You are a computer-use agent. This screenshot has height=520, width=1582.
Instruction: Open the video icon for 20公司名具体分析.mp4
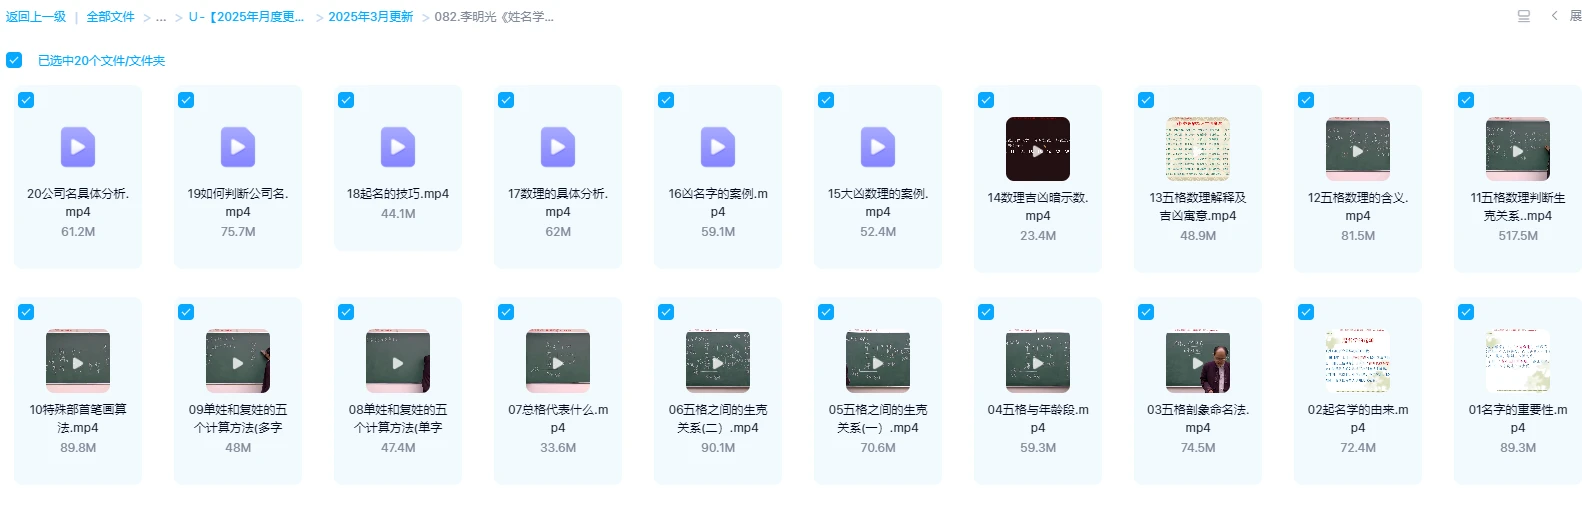click(x=78, y=147)
